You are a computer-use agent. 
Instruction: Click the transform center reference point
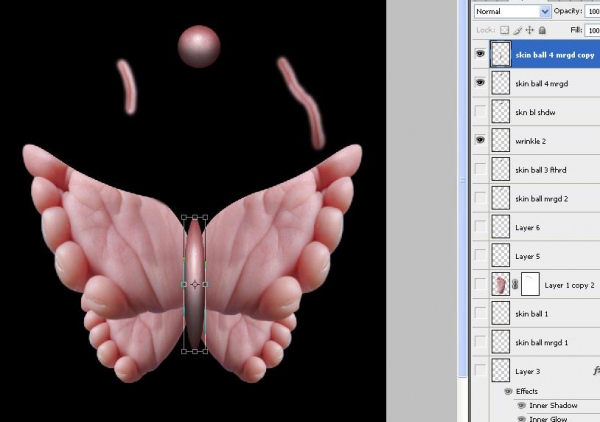click(x=195, y=284)
